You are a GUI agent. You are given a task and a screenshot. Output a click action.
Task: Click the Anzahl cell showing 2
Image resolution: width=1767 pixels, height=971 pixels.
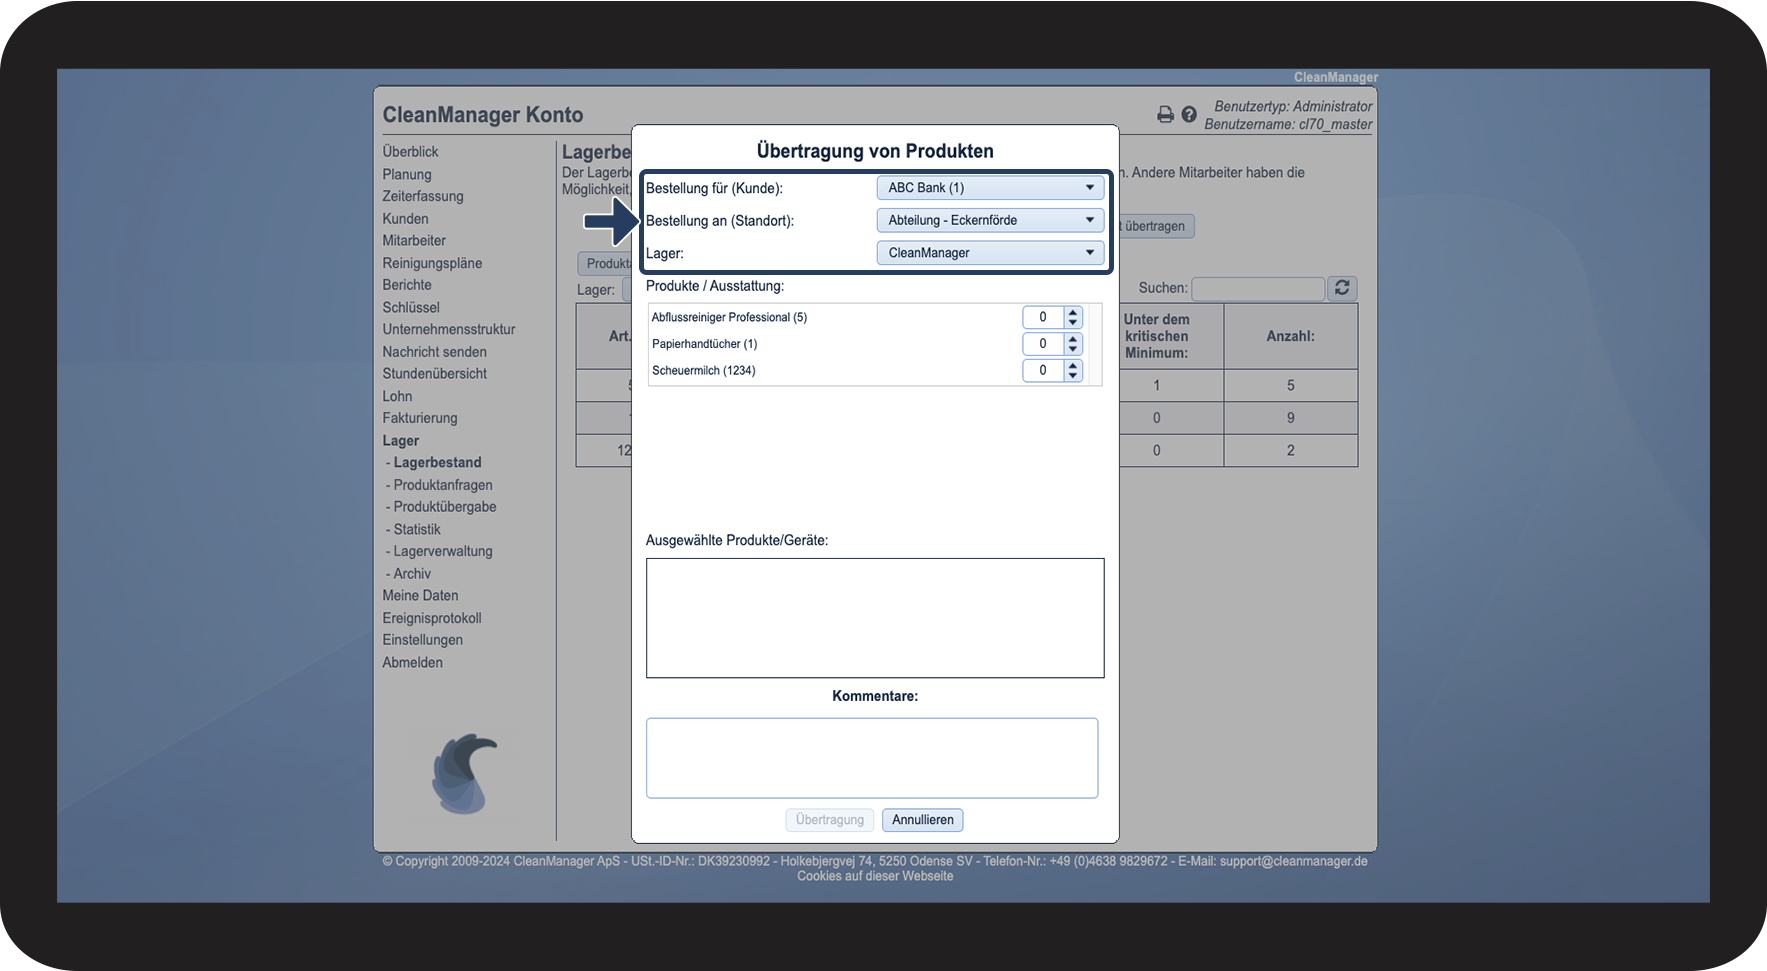coord(1290,451)
